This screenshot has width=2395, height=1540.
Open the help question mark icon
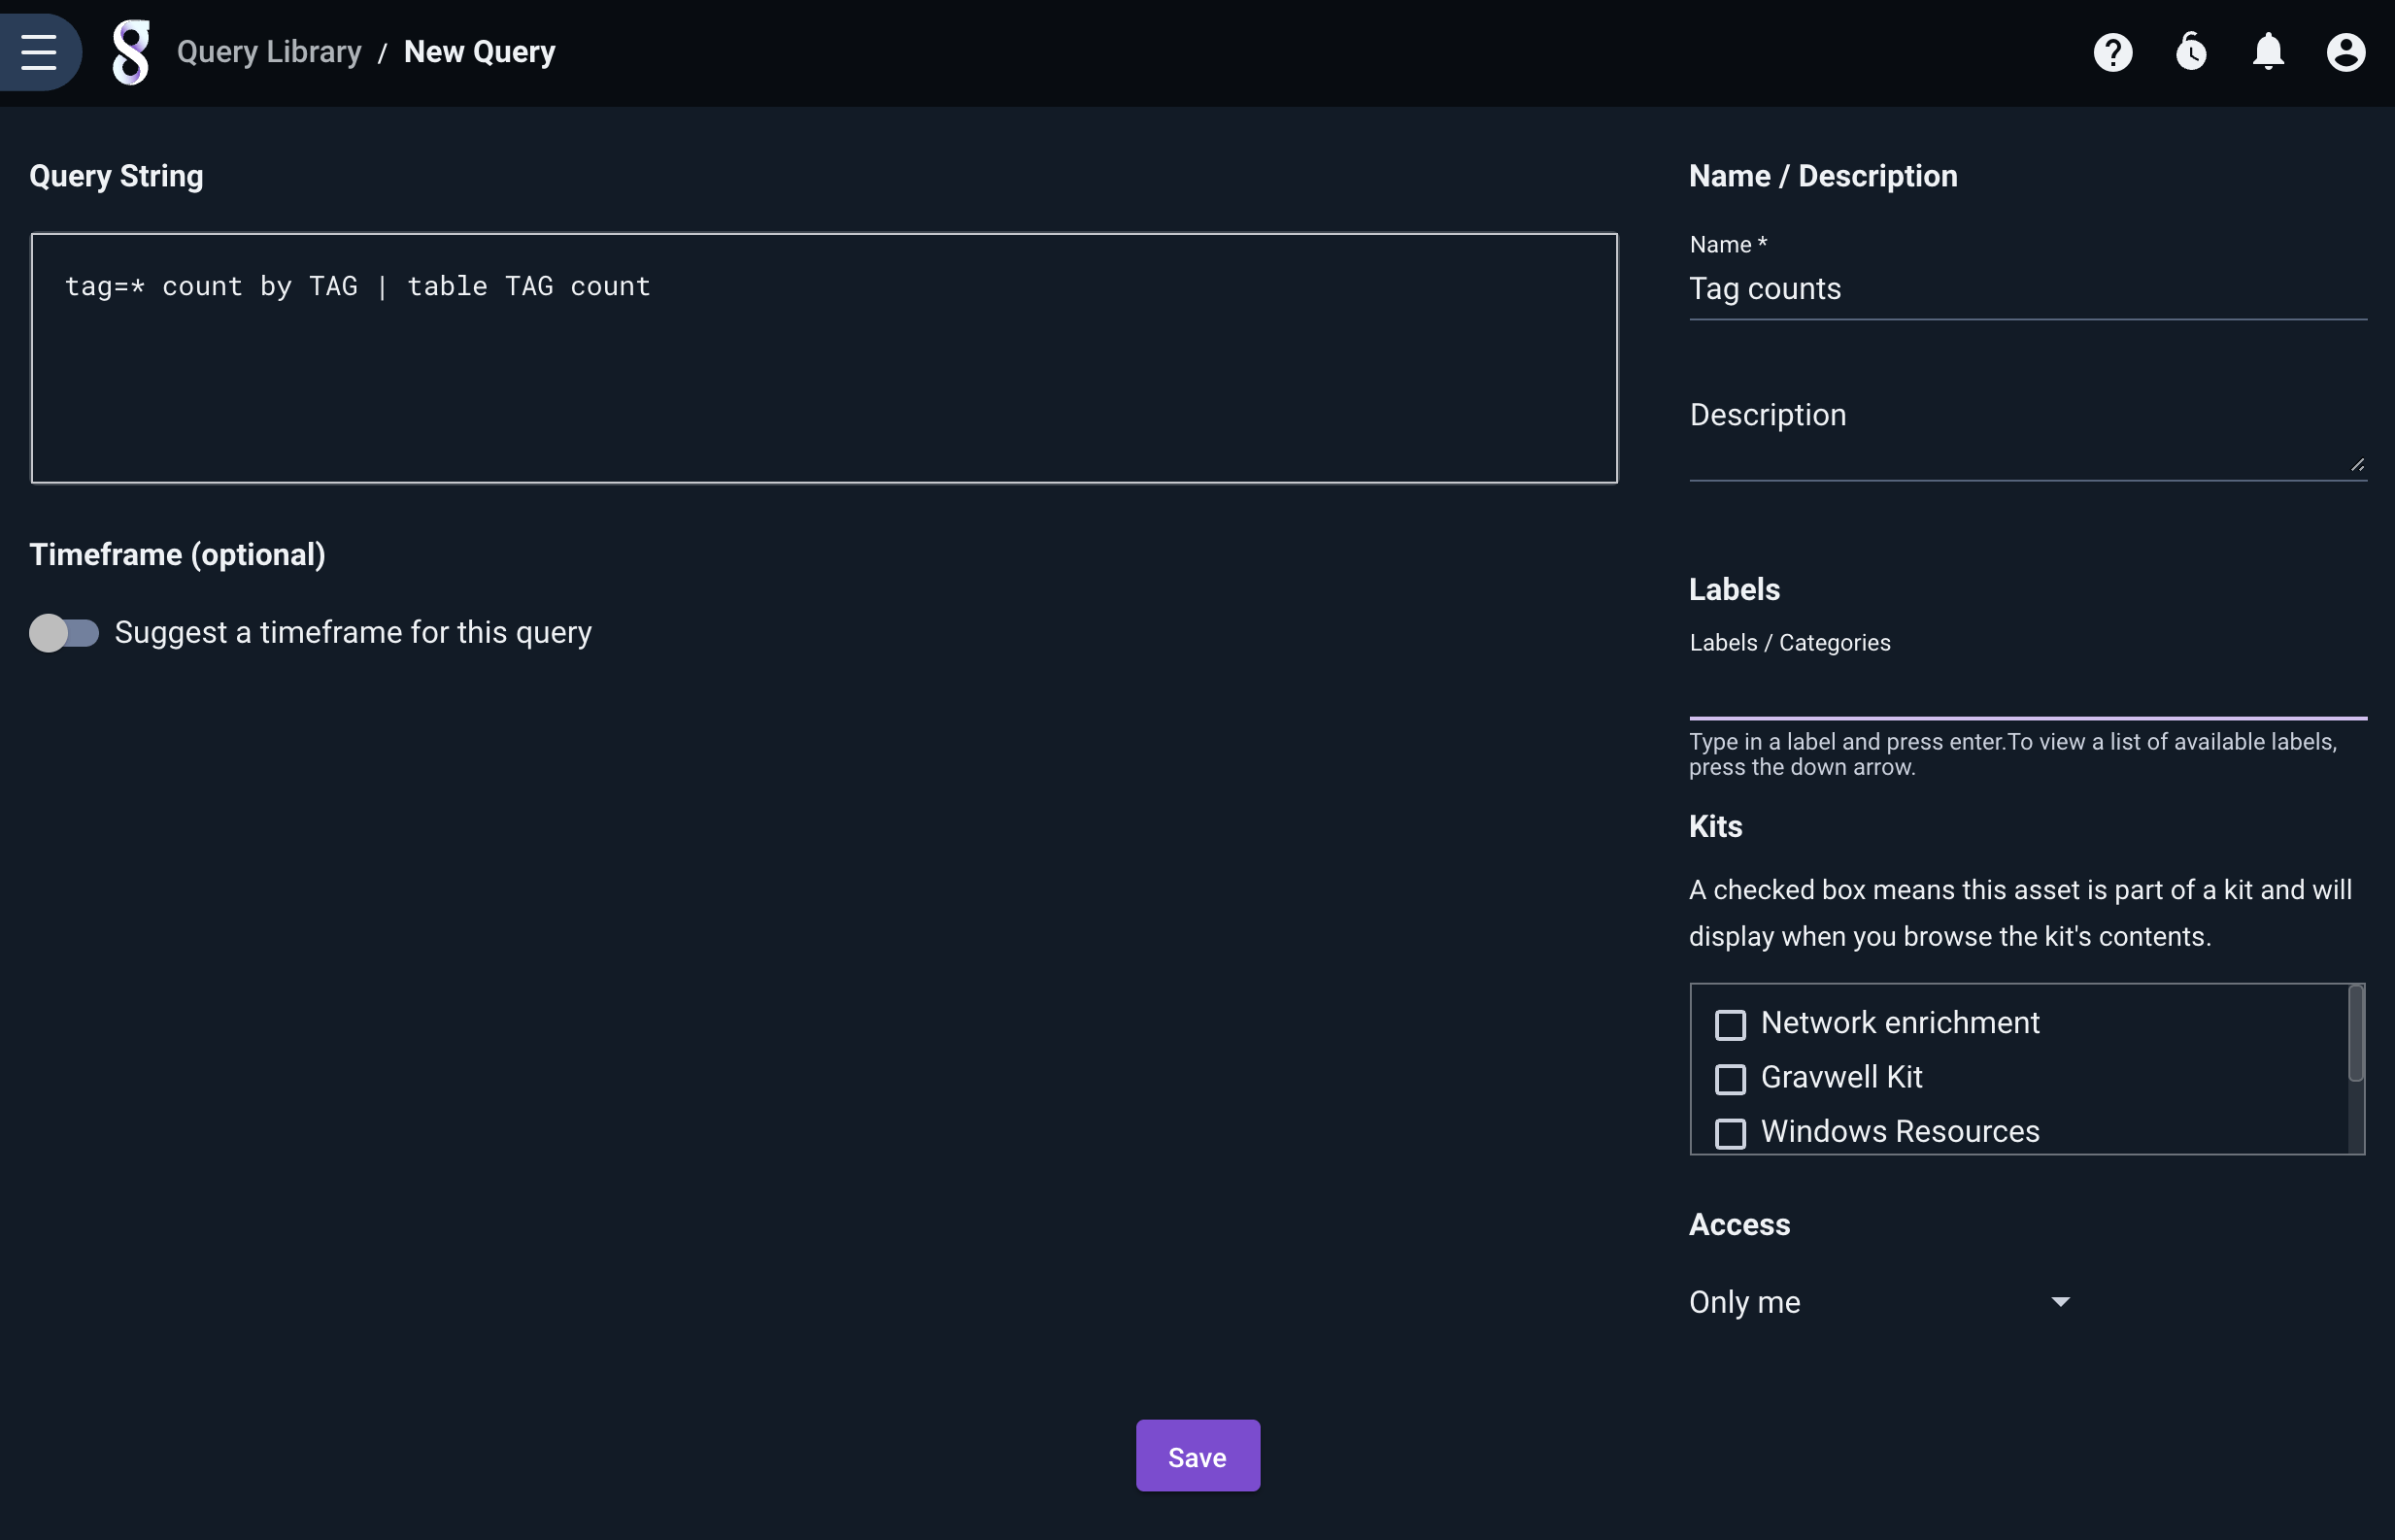[2112, 52]
